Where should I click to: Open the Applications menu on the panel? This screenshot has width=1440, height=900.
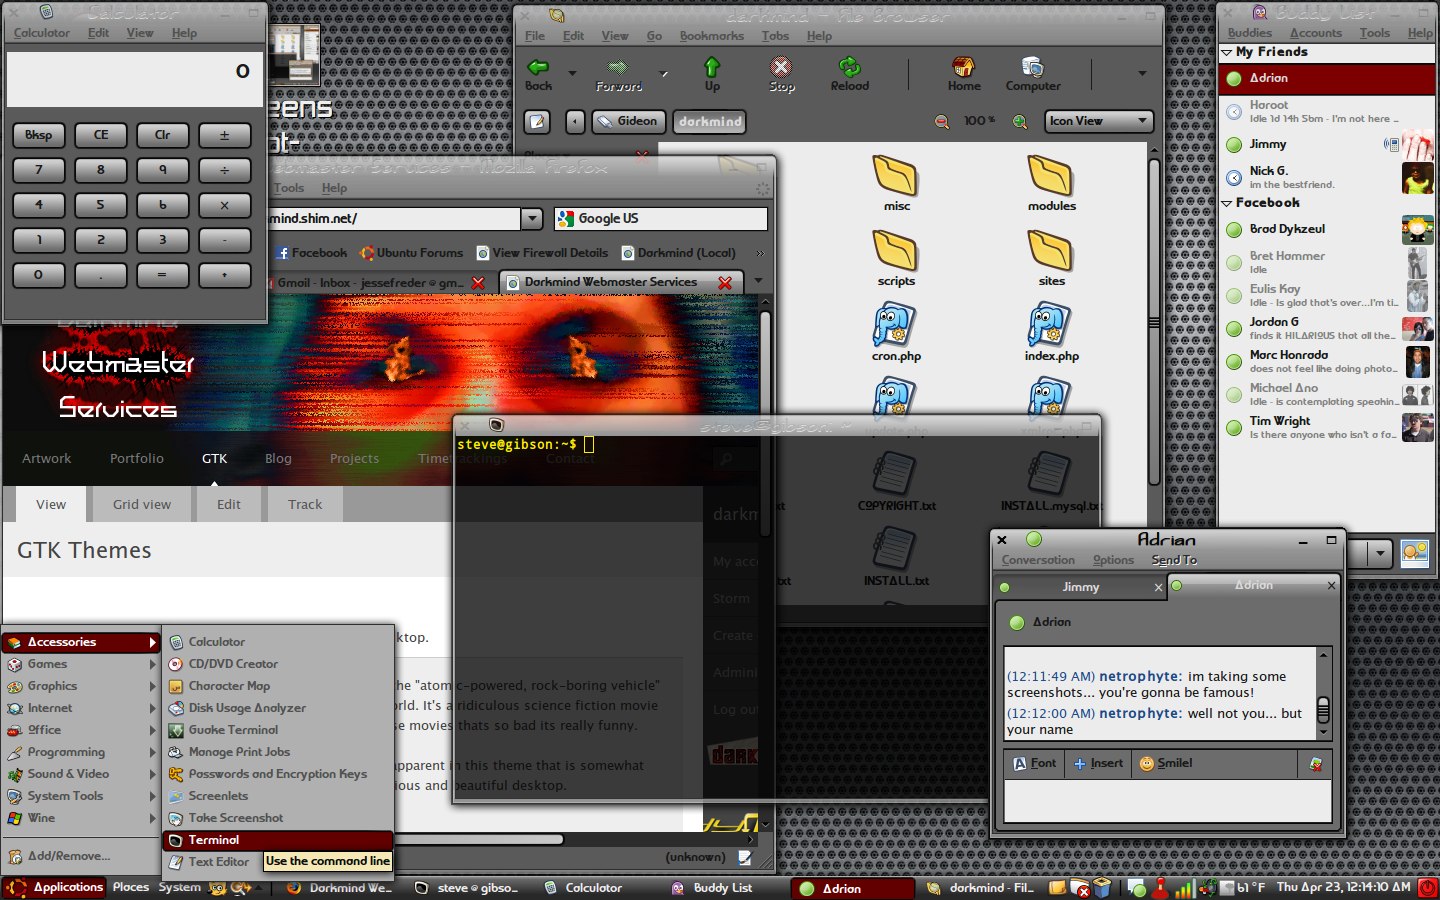[x=55, y=887]
